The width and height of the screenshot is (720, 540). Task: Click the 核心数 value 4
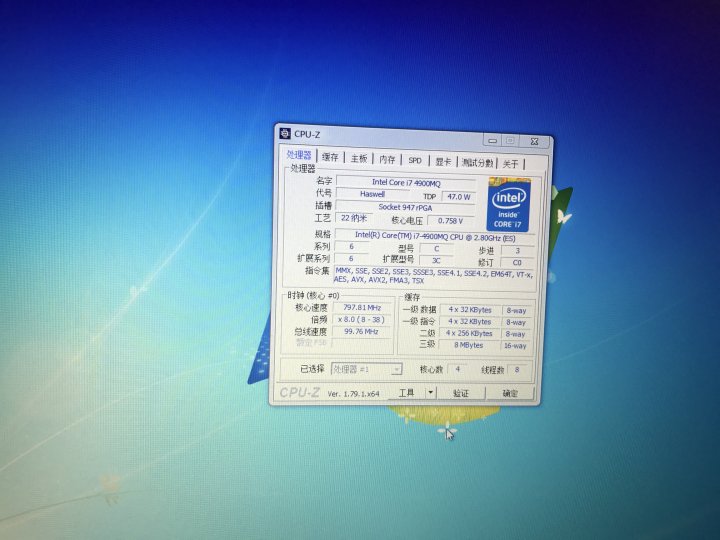(x=458, y=369)
